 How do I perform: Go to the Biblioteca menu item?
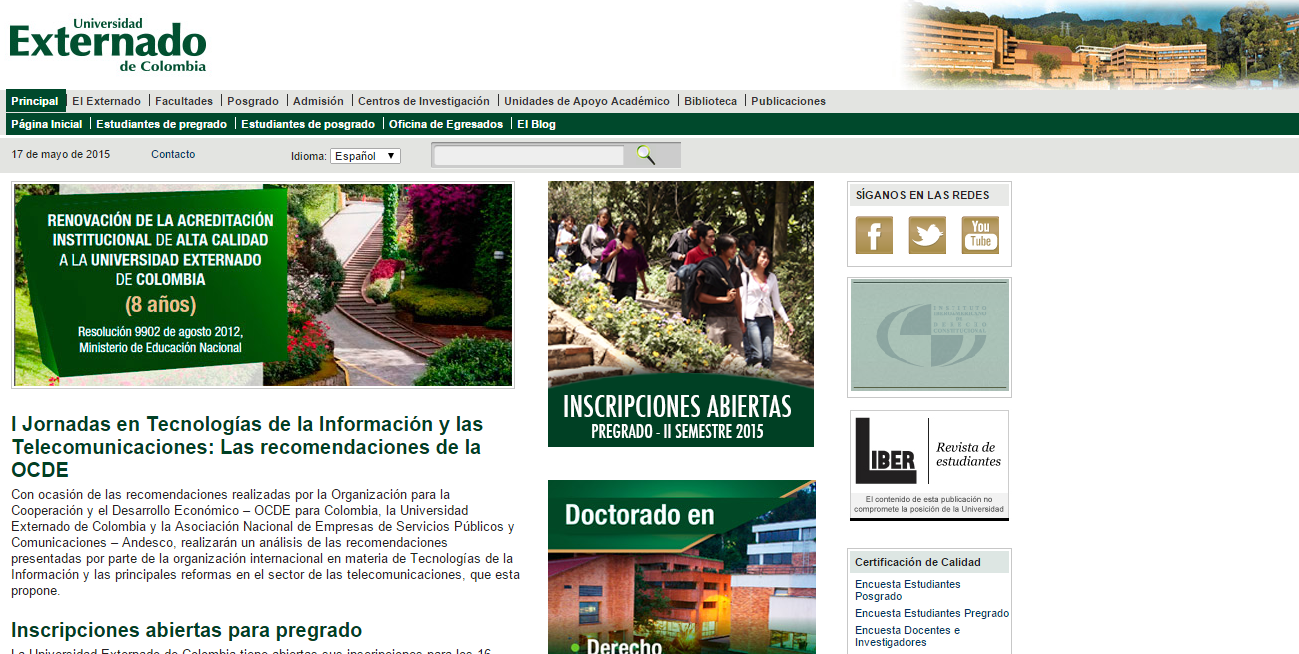click(710, 101)
